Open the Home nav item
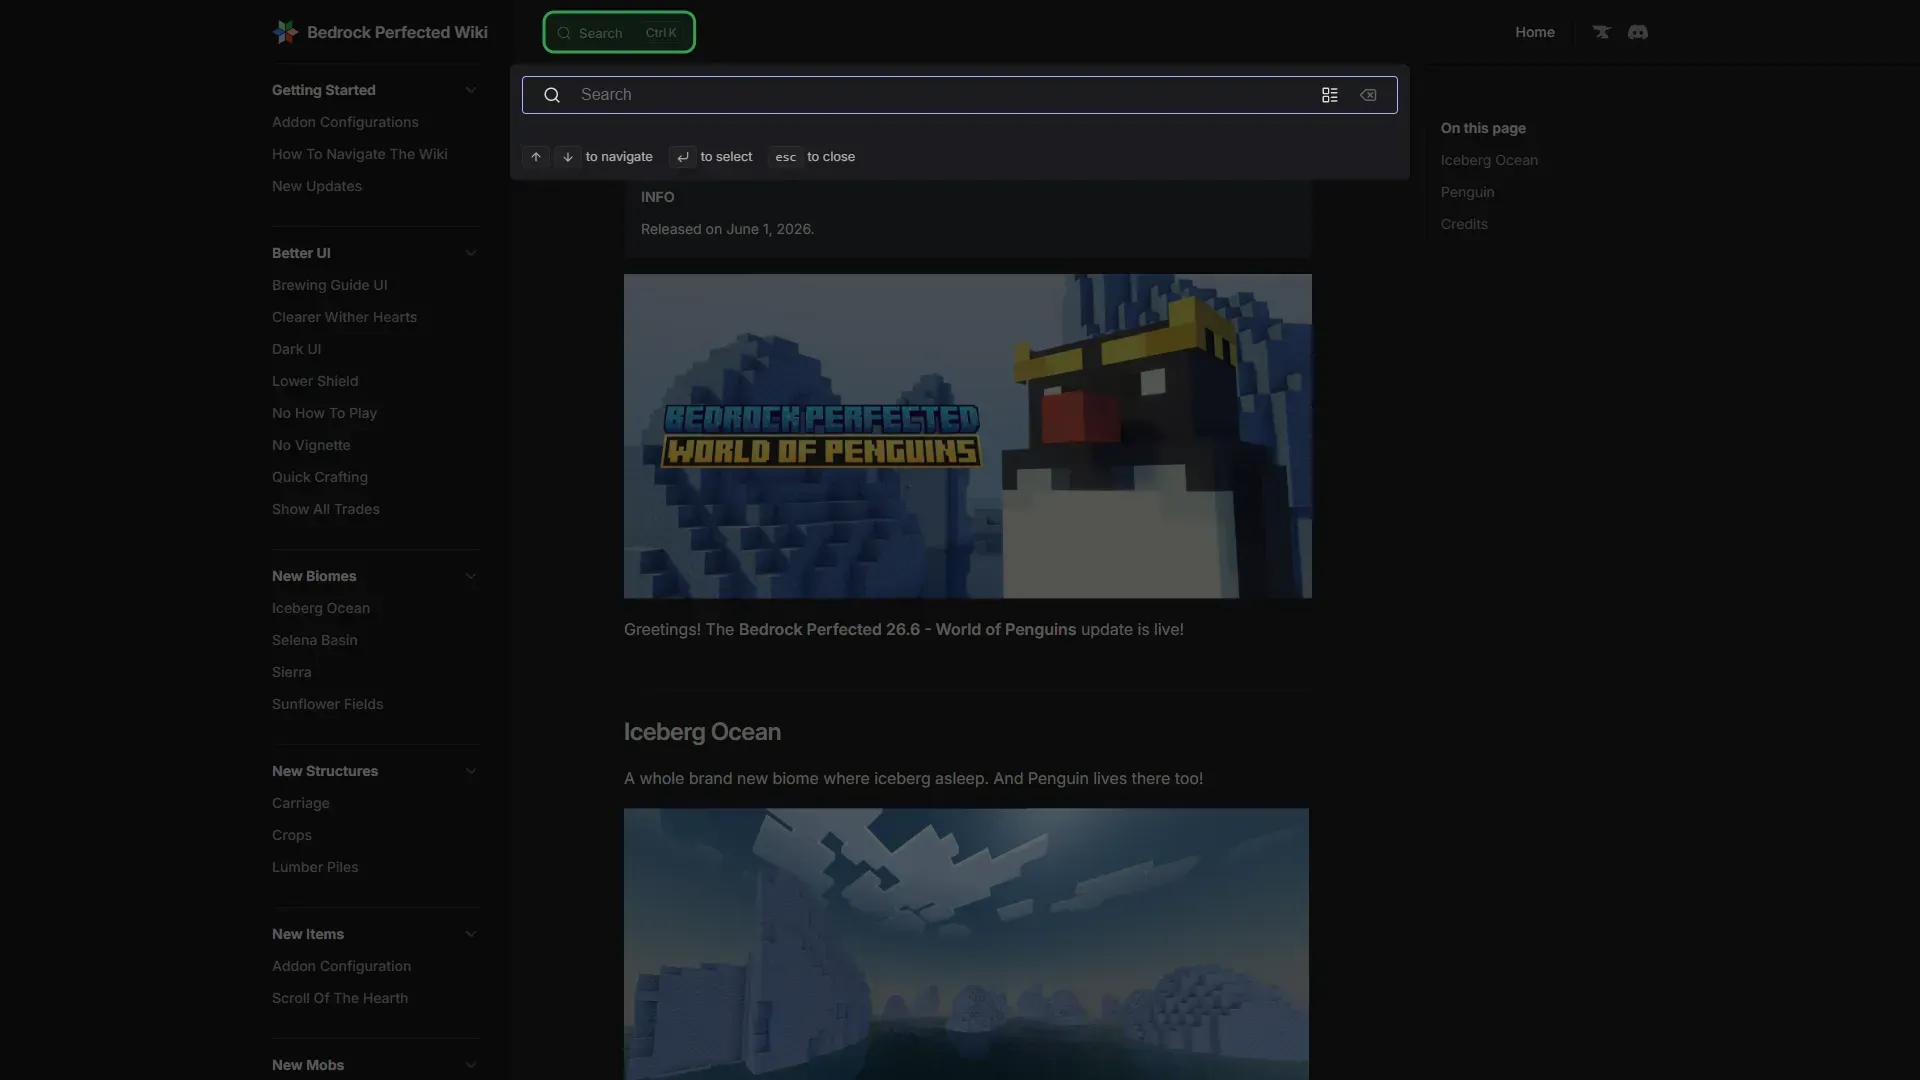This screenshot has height=1080, width=1920. (x=1535, y=32)
